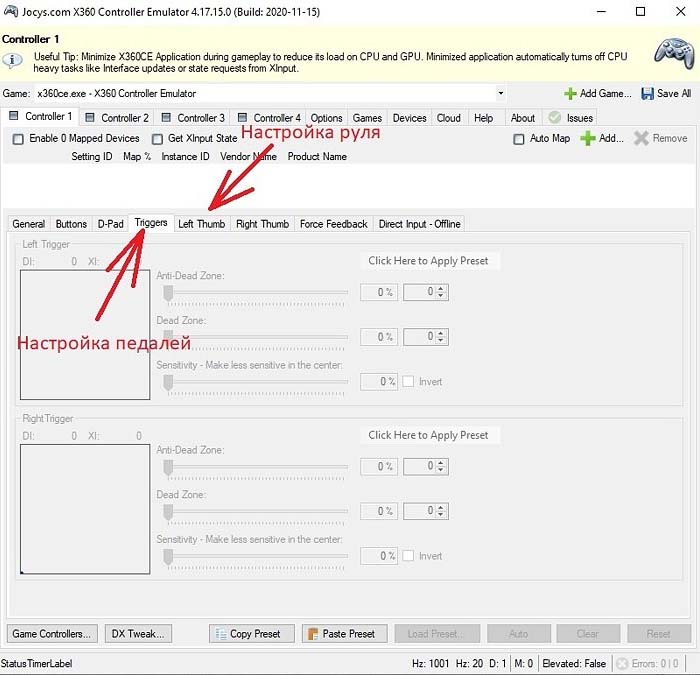Toggle Get XInput State checkbox
Screen dimensions: 700x675
(157, 139)
